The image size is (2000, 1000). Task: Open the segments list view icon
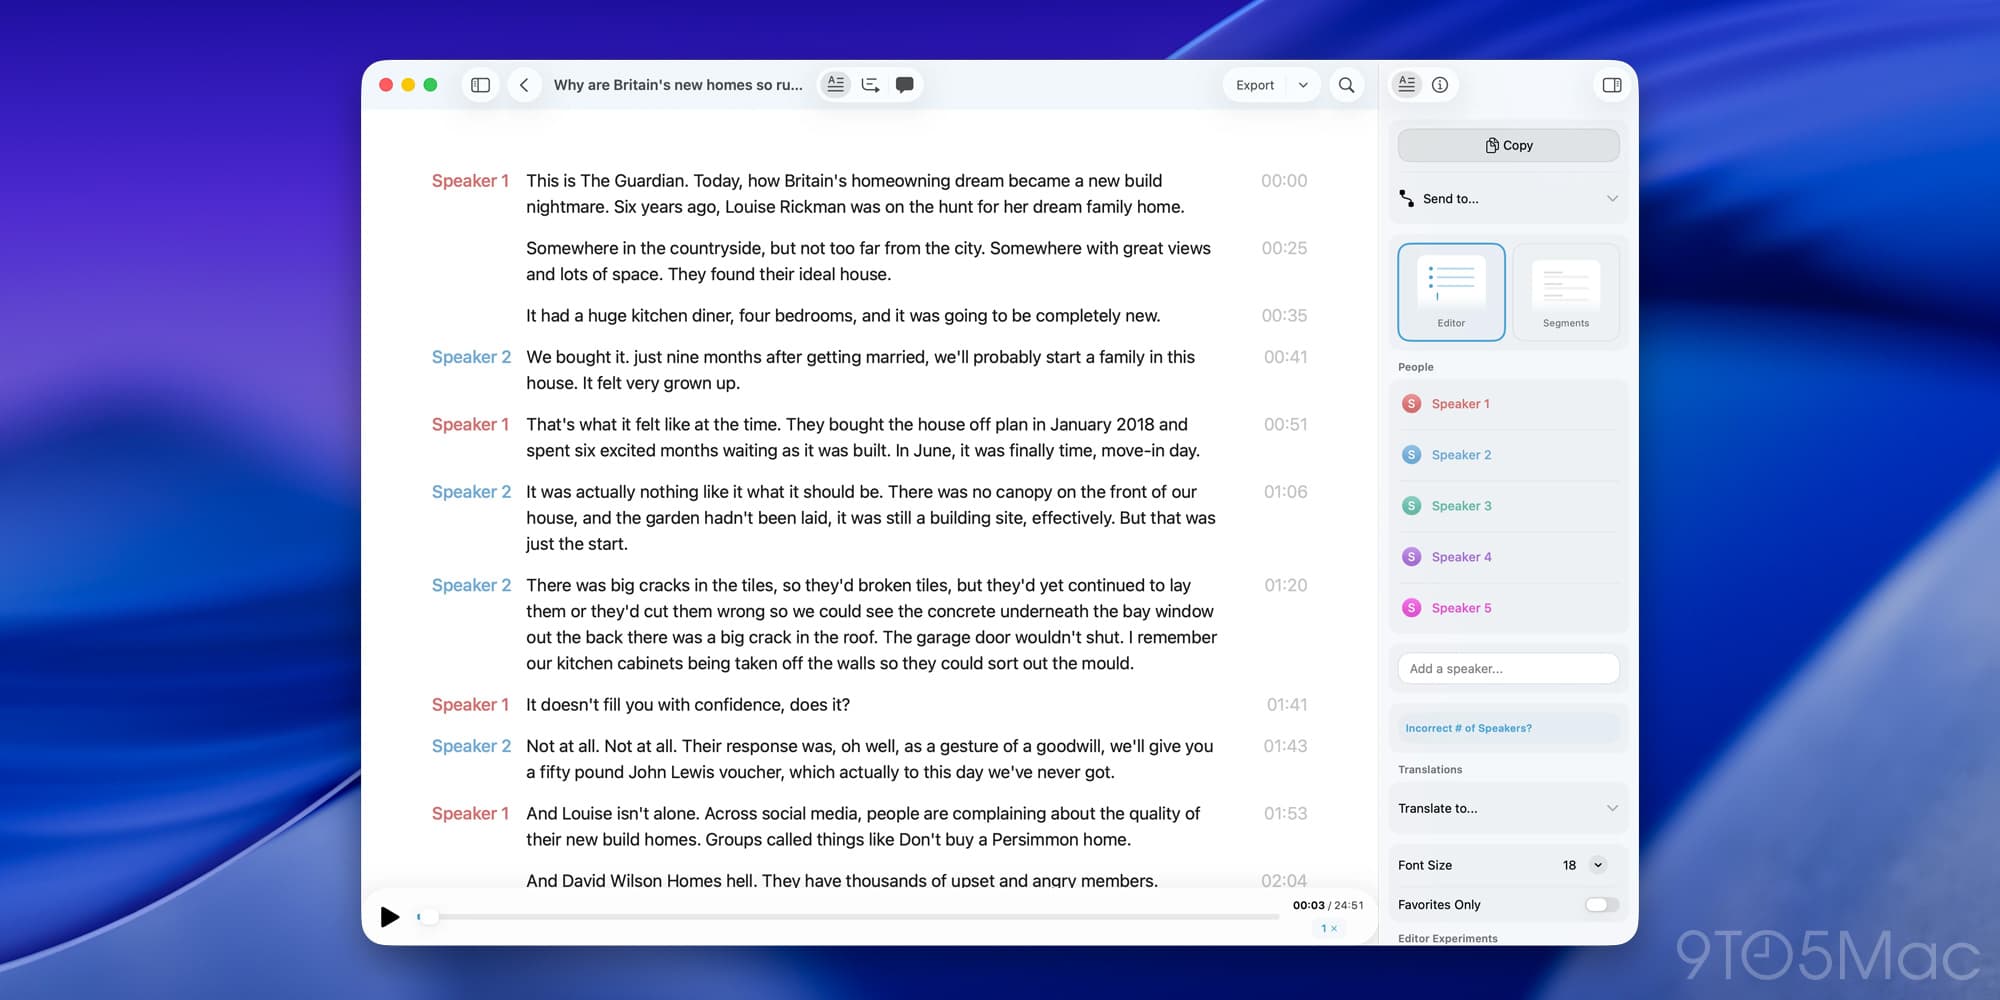[871, 85]
